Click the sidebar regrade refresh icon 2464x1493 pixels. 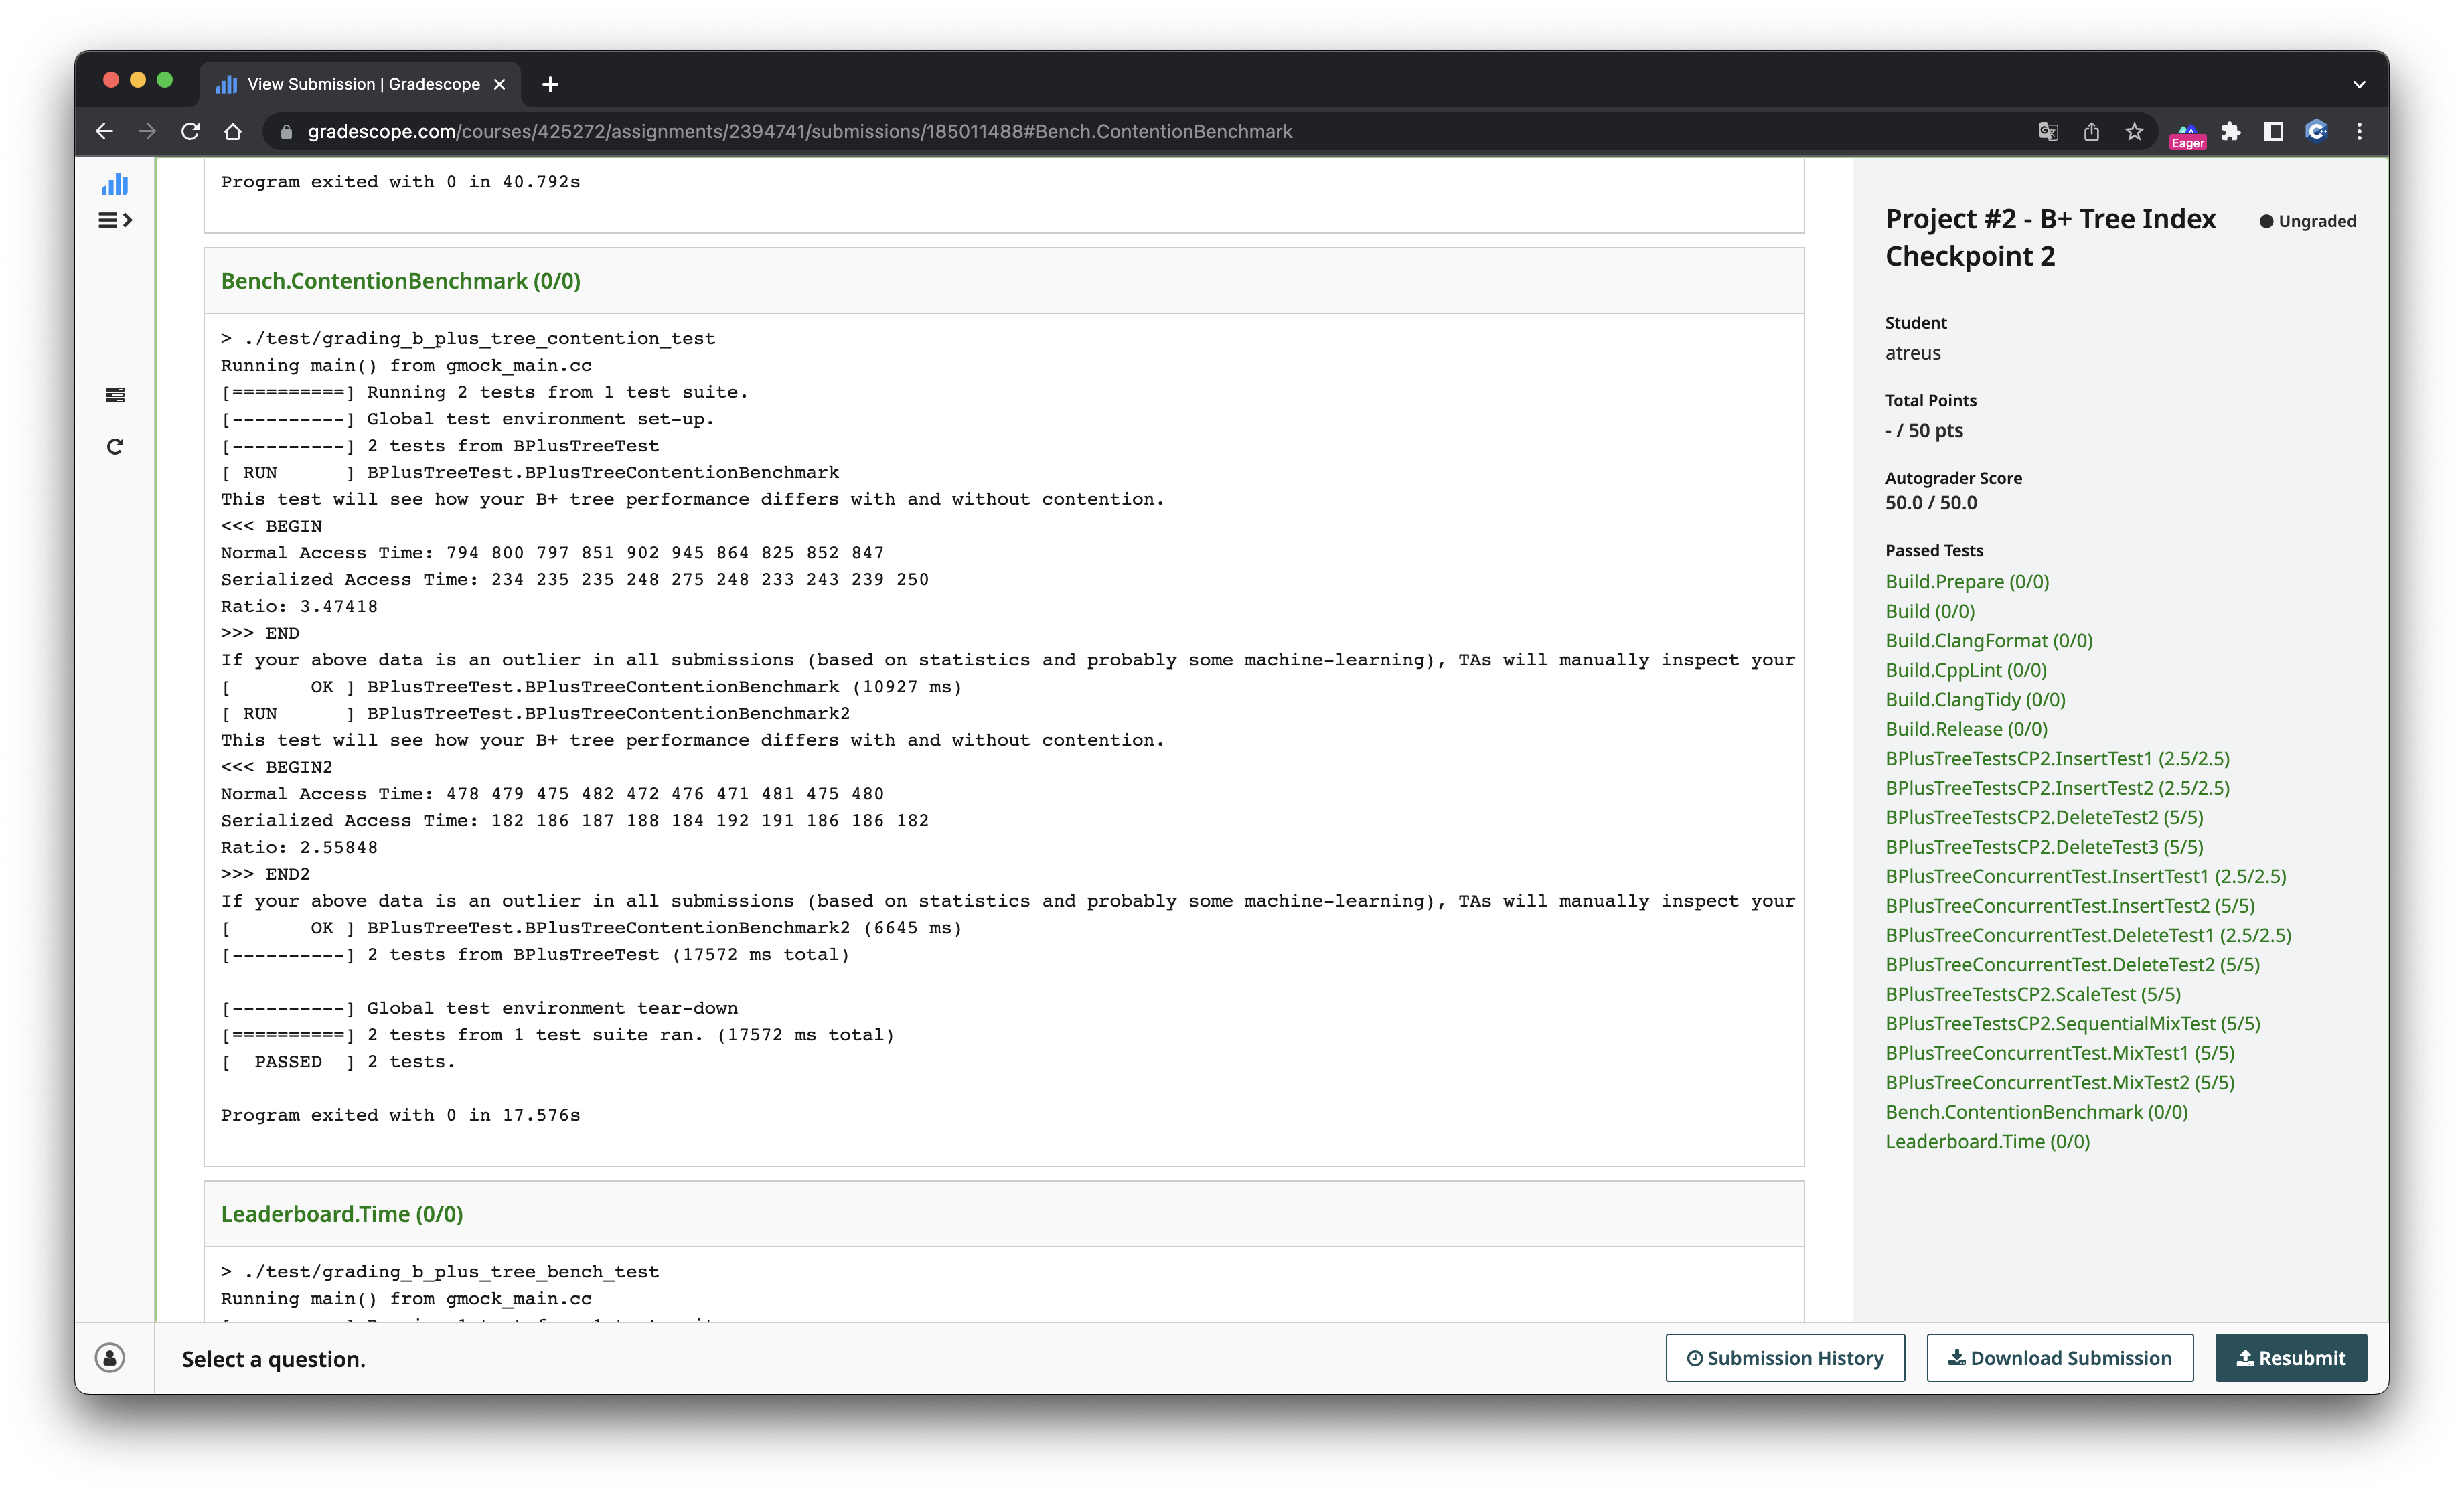pos(115,446)
